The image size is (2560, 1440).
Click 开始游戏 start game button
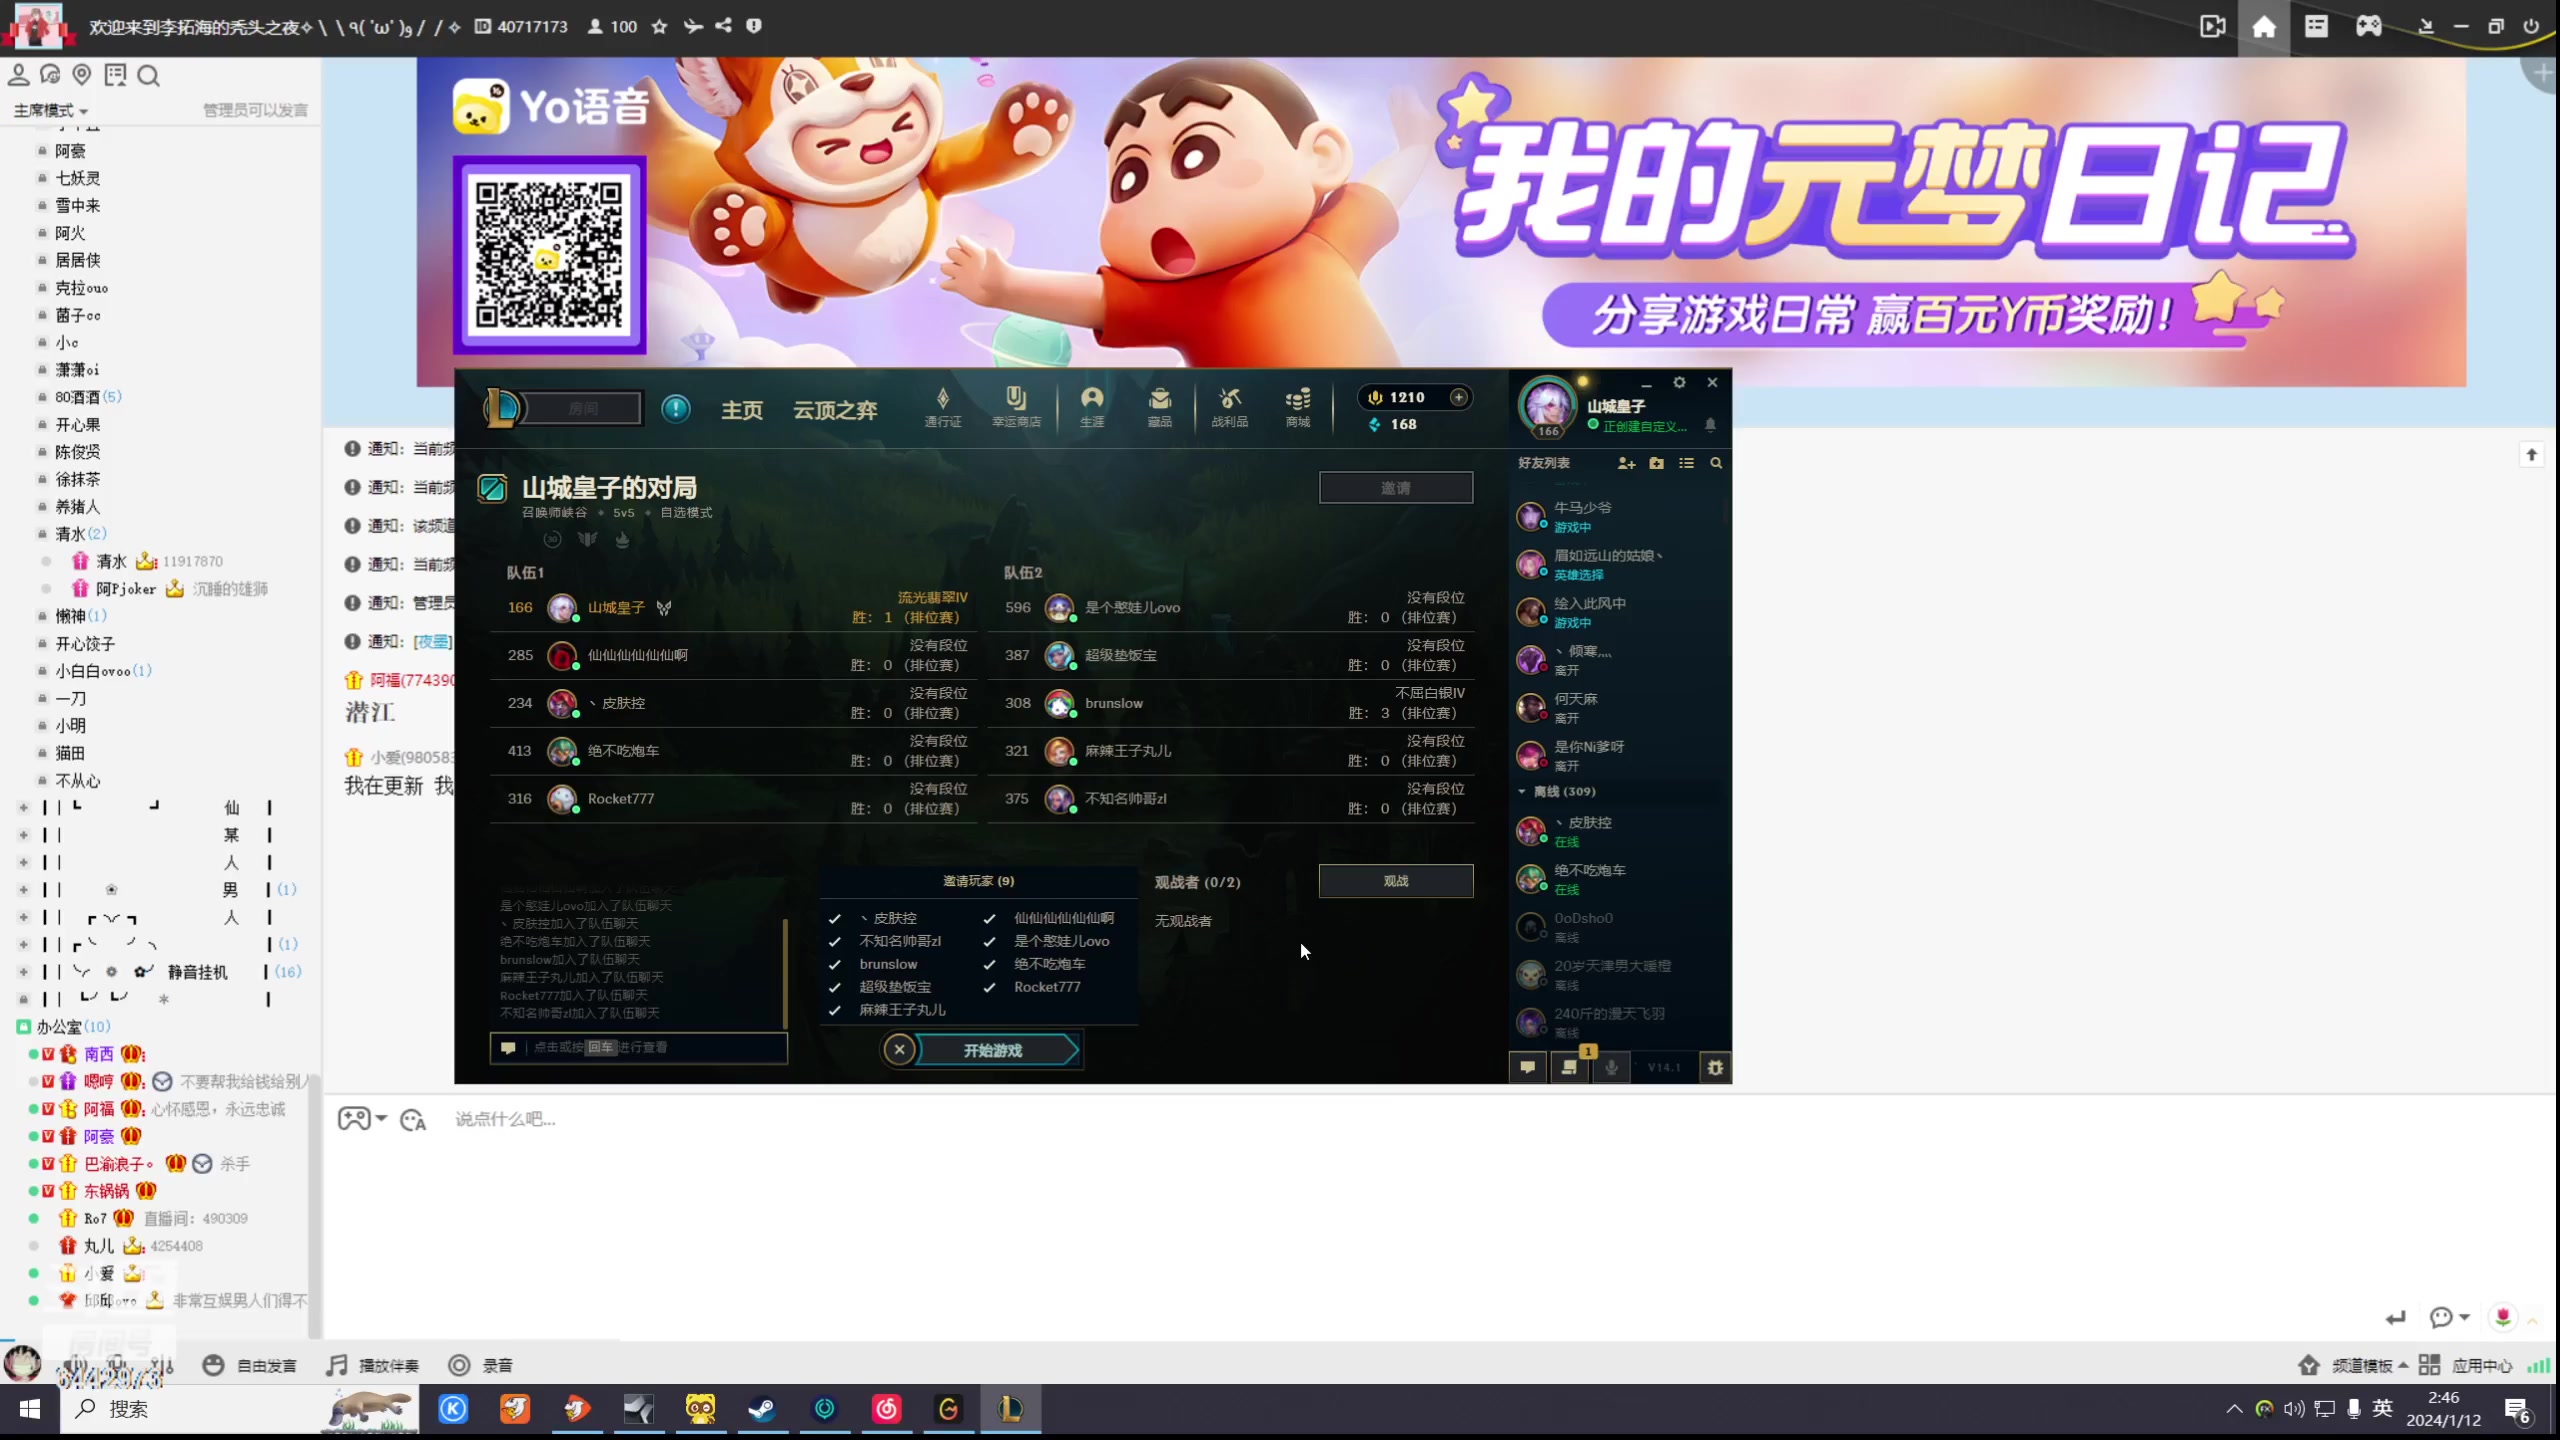pos(995,1050)
